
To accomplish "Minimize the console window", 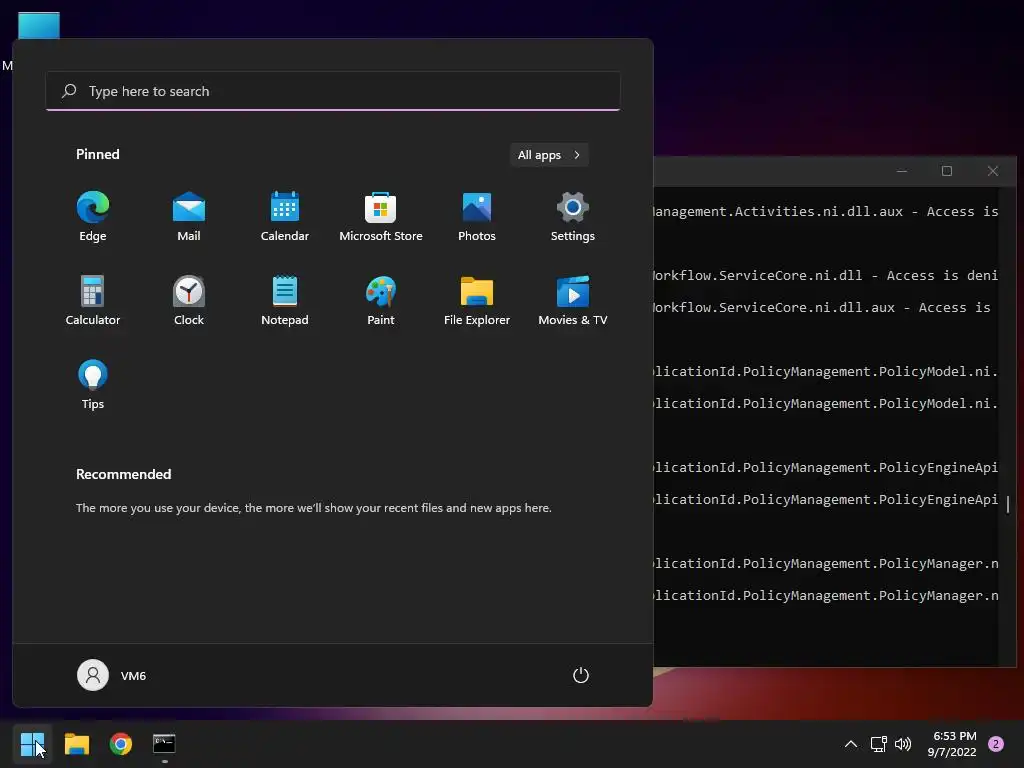I will click(902, 171).
